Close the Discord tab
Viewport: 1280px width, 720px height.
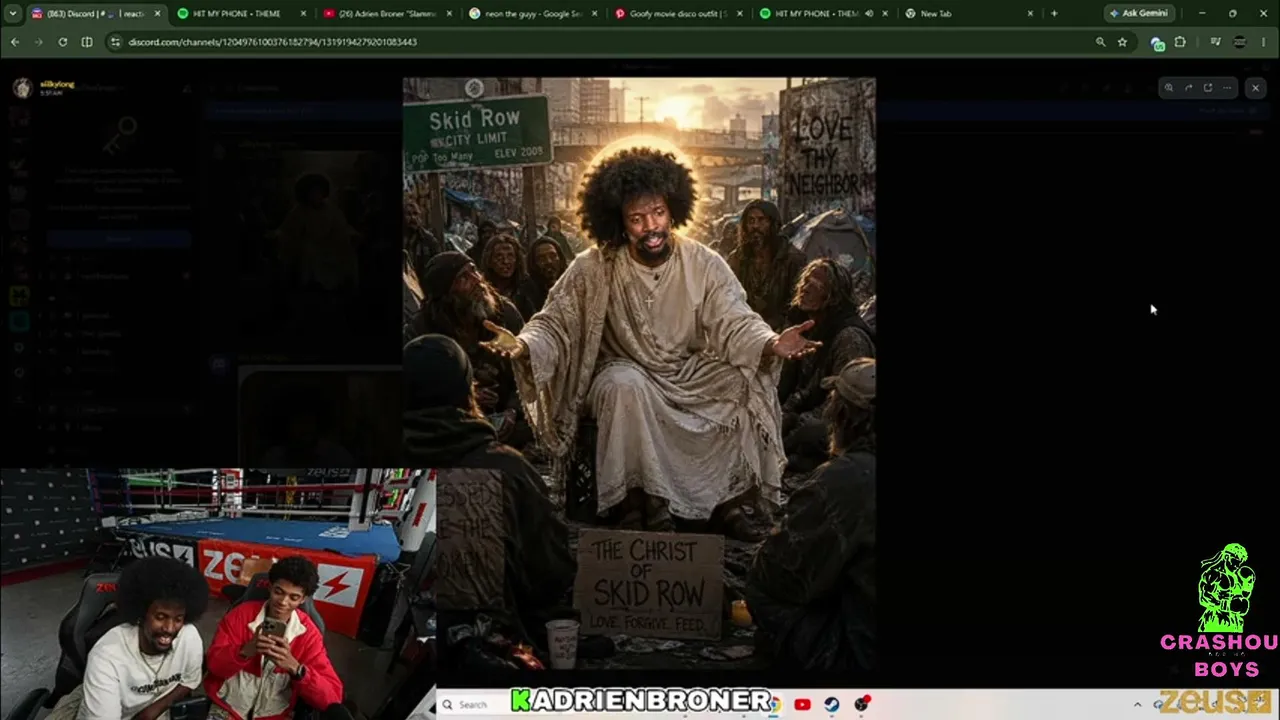157,14
